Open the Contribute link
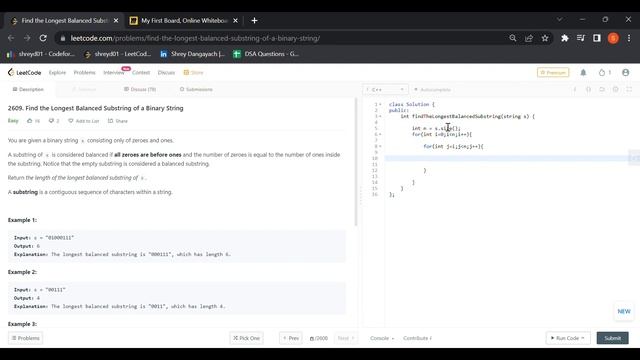Image resolution: width=640 pixels, height=360 pixels. point(417,338)
